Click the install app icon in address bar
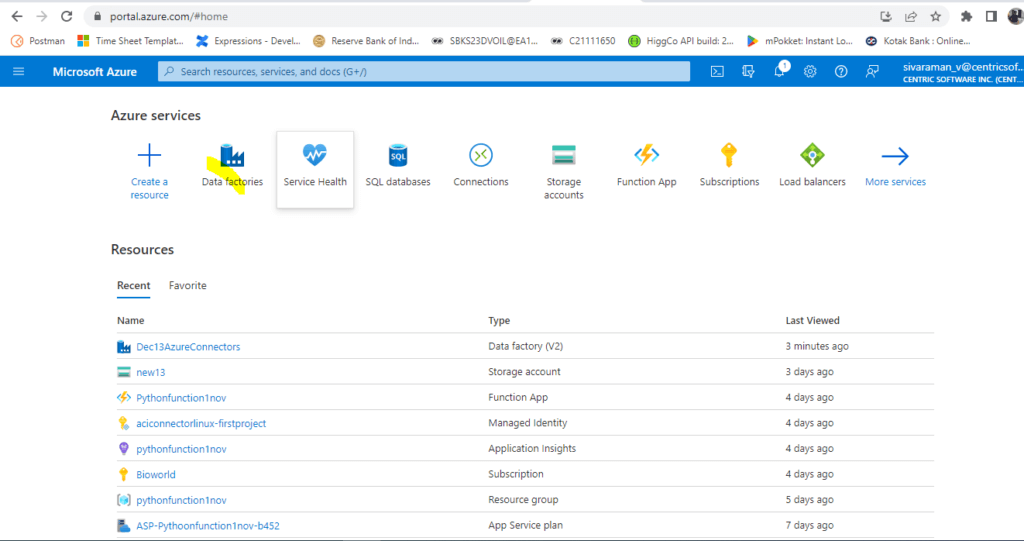The width and height of the screenshot is (1024, 541). (886, 16)
